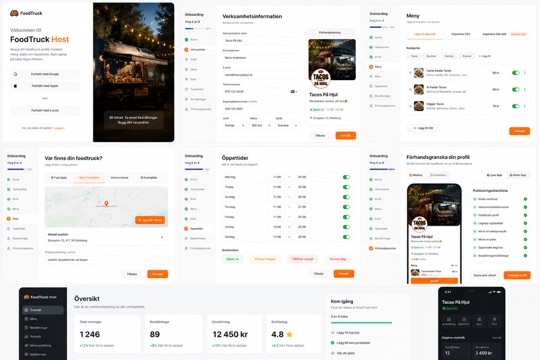Turn off the Fredag opening hours toggle
Image resolution: width=540 pixels, height=360 pixels.
pos(346,217)
